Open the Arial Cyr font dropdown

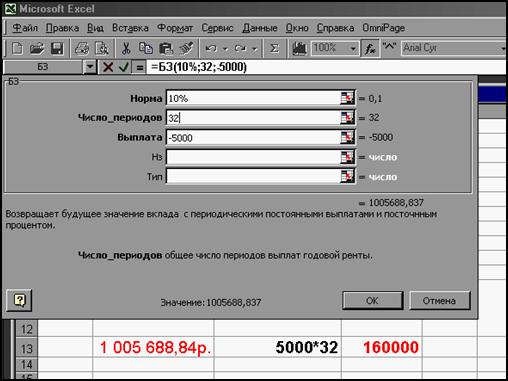click(503, 49)
